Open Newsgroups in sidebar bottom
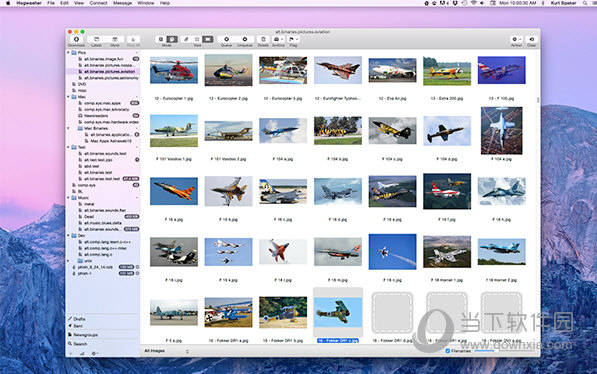The height and width of the screenshot is (374, 597). pos(83,335)
